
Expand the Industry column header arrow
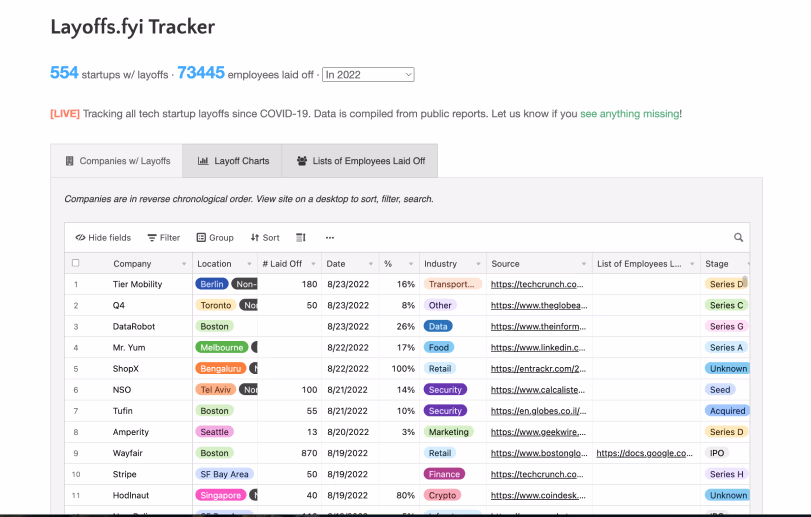(x=478, y=264)
